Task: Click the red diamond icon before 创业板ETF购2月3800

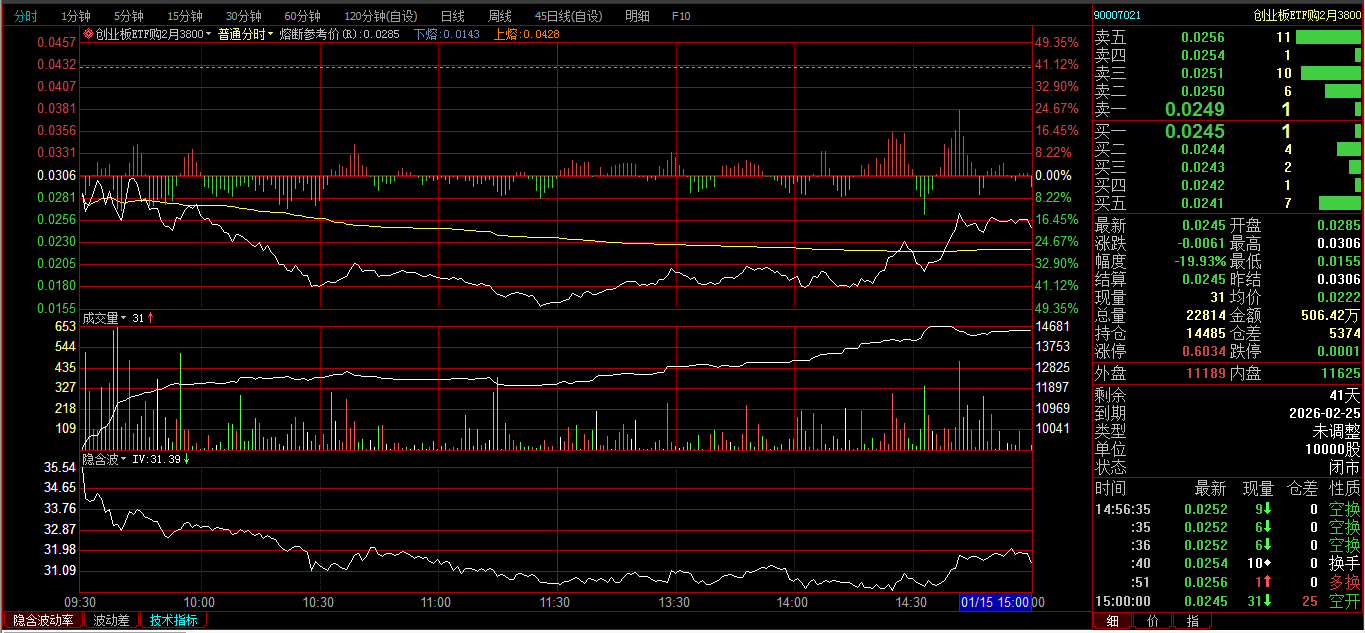Action: pos(89,34)
